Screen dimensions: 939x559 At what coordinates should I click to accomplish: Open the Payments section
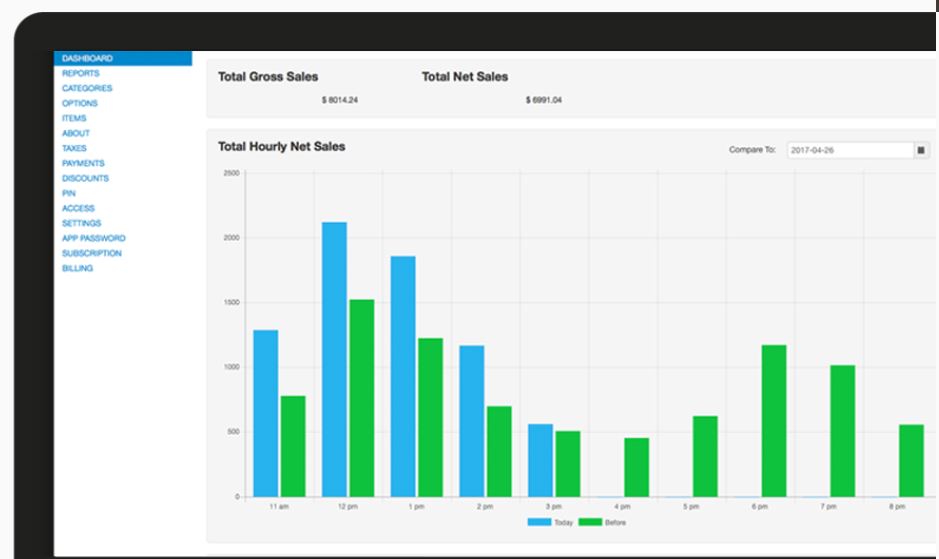point(83,164)
